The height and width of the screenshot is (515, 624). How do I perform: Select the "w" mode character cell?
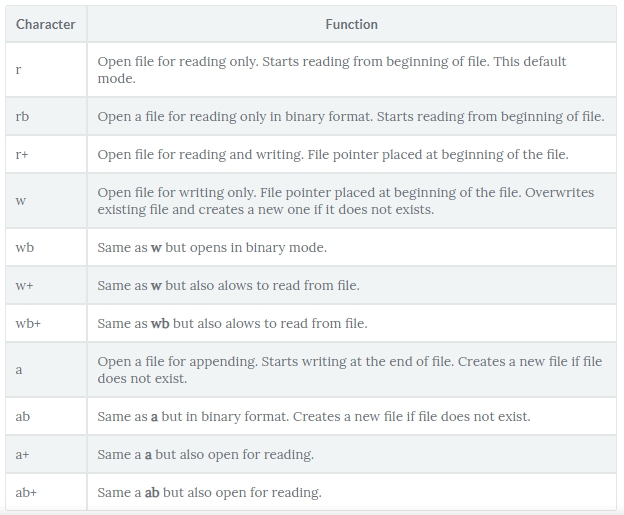[21, 201]
